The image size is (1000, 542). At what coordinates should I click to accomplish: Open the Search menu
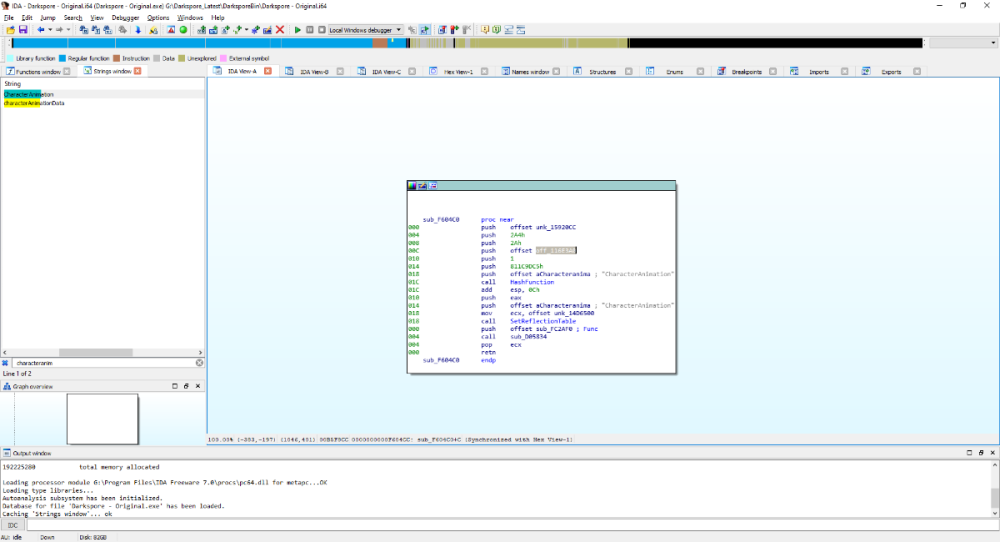[x=73, y=18]
